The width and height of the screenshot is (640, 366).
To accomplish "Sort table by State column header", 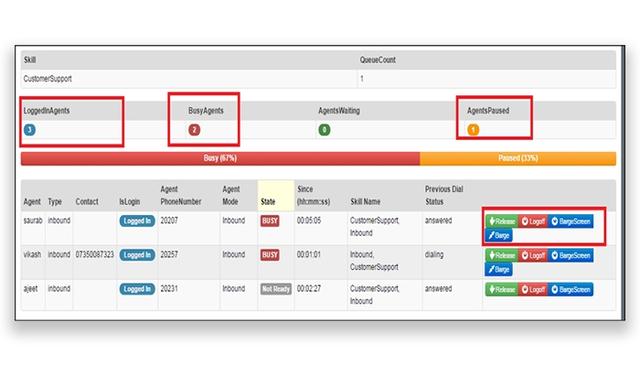I will [x=268, y=202].
